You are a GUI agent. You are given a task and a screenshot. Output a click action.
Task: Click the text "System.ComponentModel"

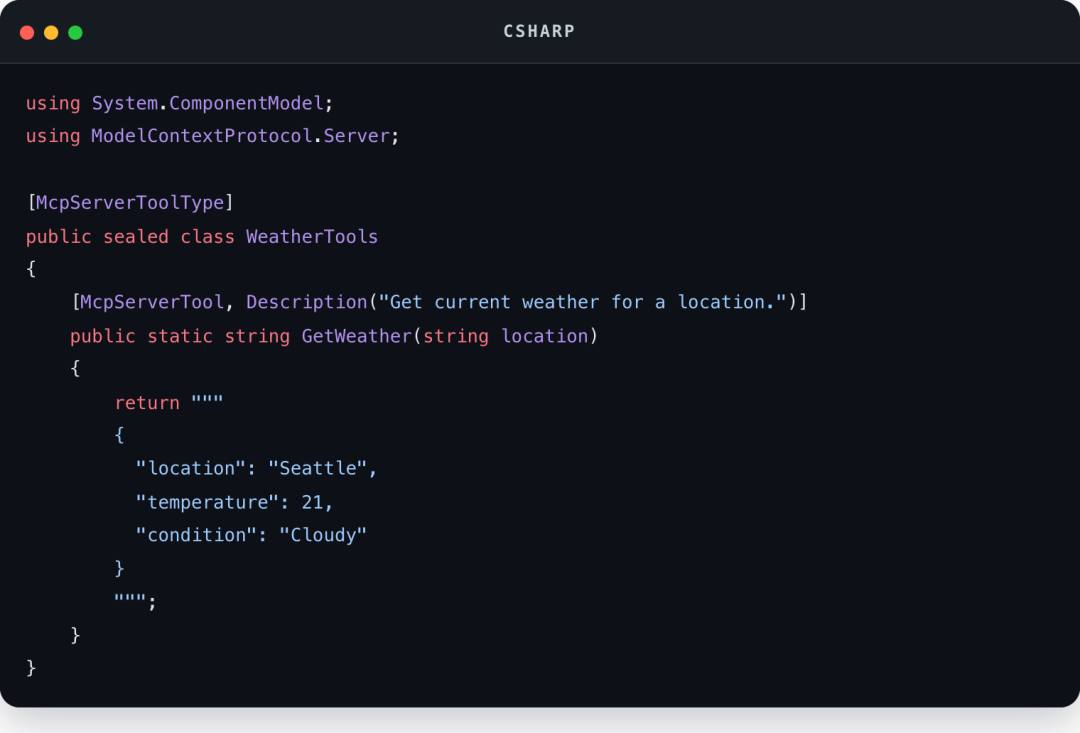pos(207,103)
